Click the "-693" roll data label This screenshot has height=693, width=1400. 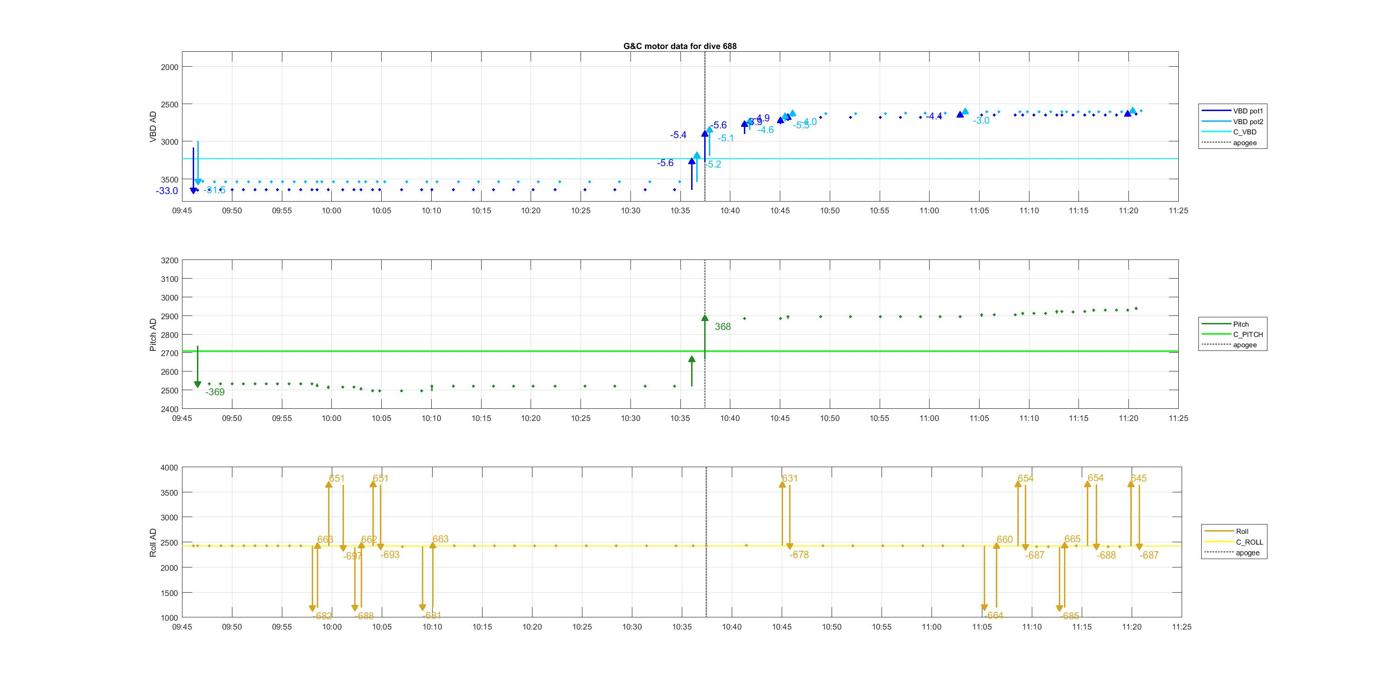click(390, 555)
